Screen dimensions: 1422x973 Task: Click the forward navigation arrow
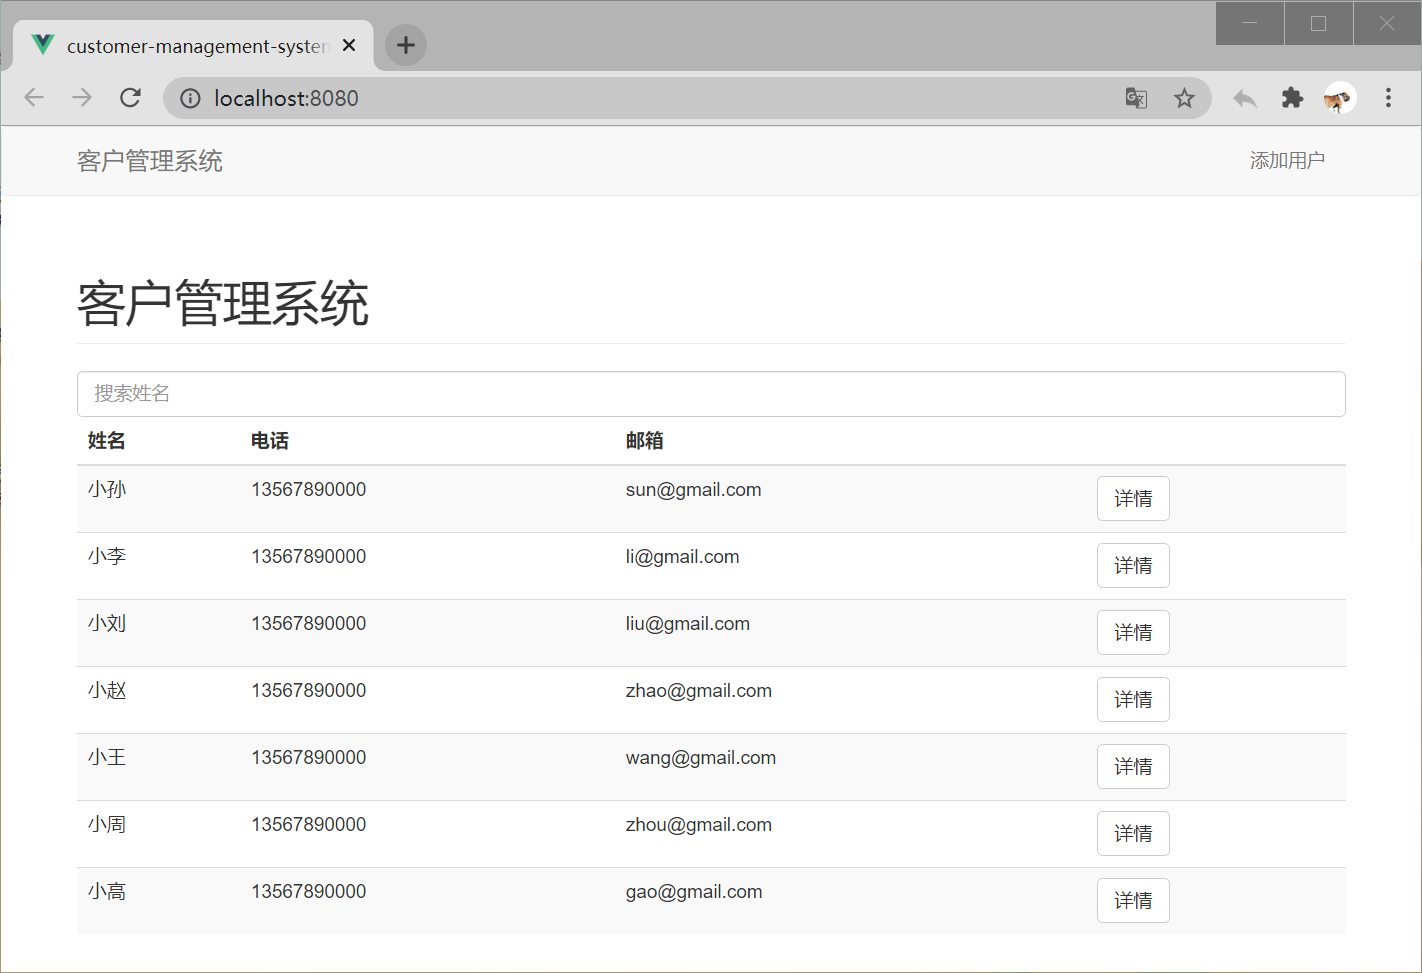pos(82,97)
